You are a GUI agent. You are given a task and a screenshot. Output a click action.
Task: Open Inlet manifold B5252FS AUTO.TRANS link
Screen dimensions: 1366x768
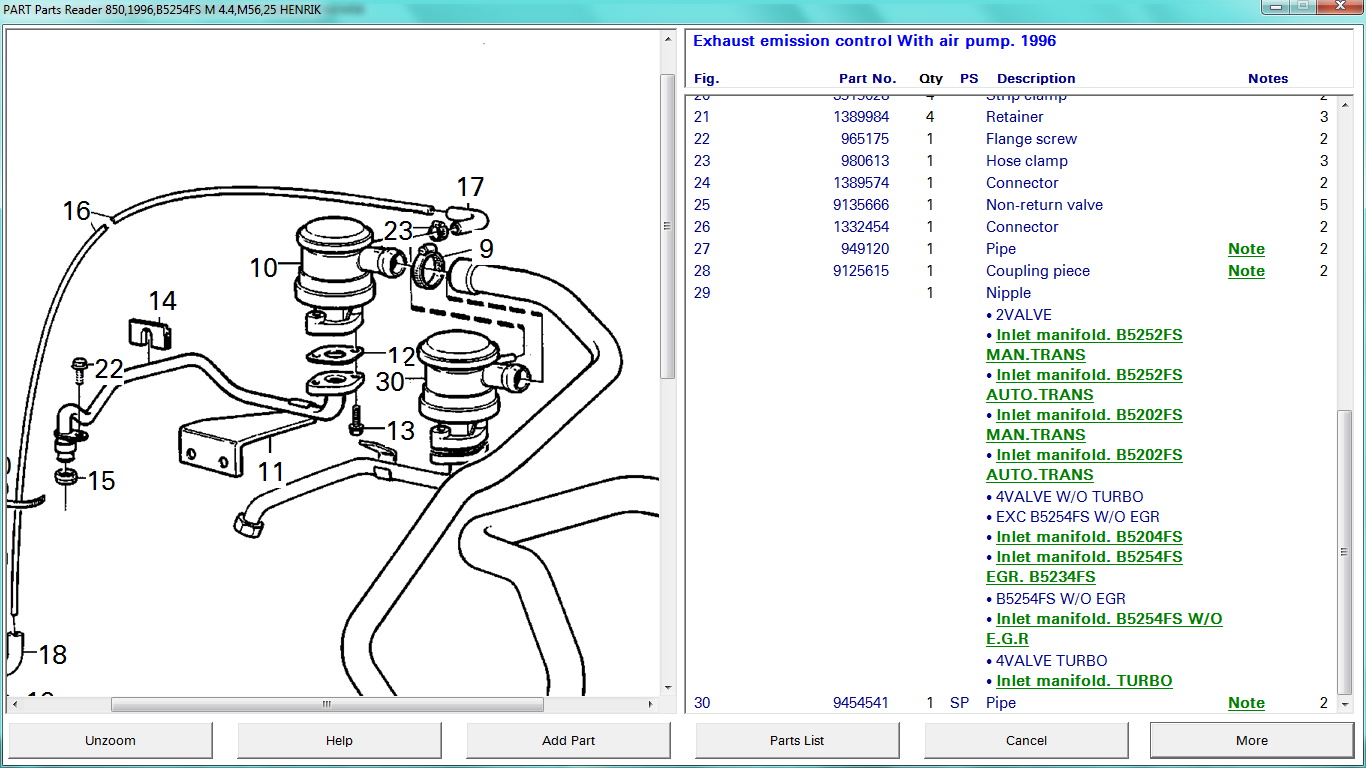click(x=1084, y=385)
